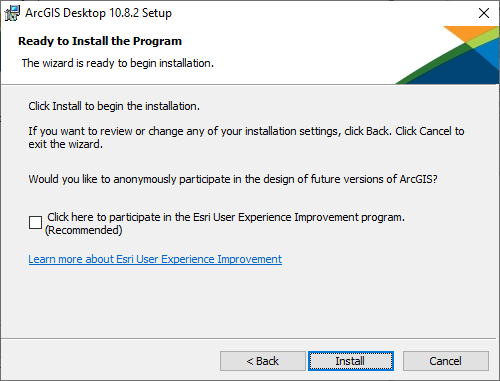Click the word "Back" in the instruction paragraph
Viewport: 500px width, 381px height.
(378, 131)
